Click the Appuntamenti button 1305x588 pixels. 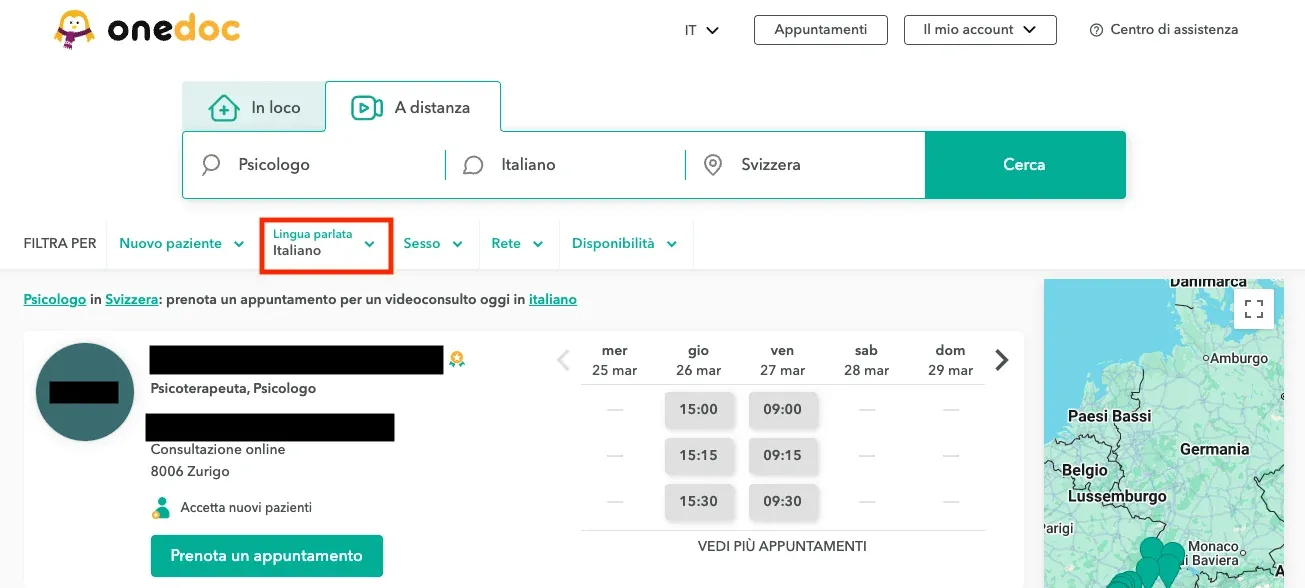tap(821, 30)
